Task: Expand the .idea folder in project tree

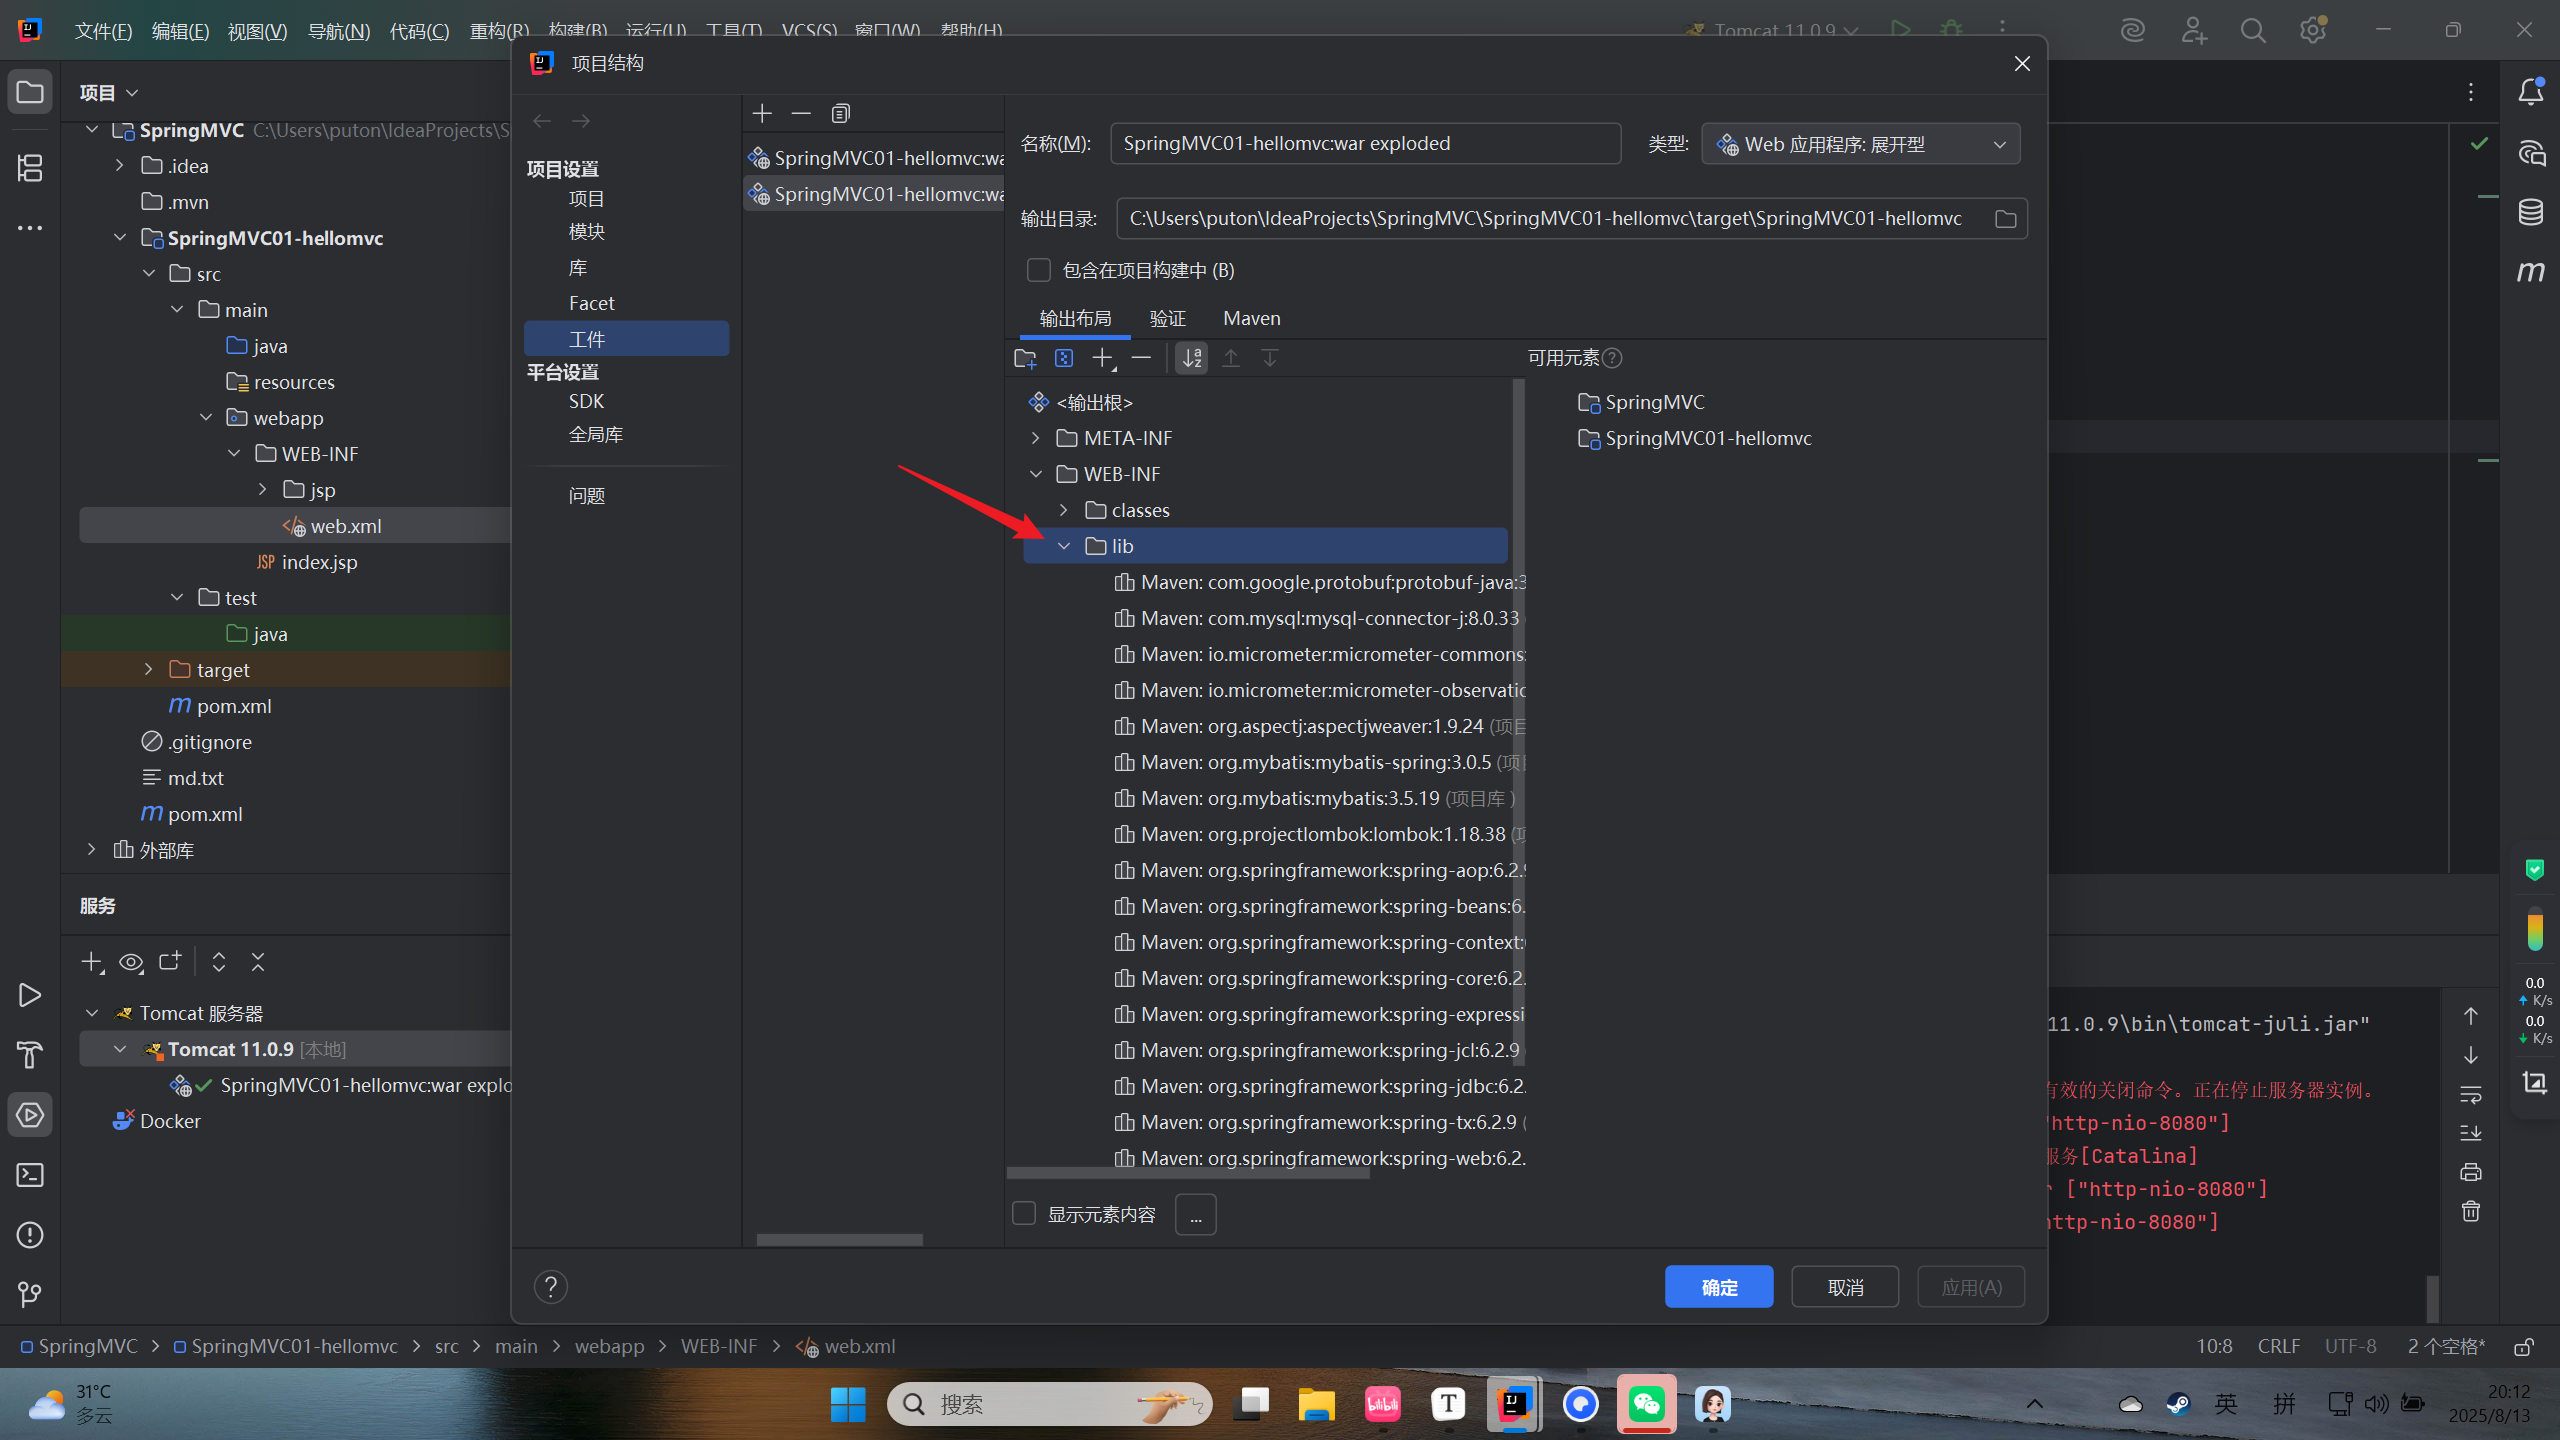Action: (x=120, y=165)
